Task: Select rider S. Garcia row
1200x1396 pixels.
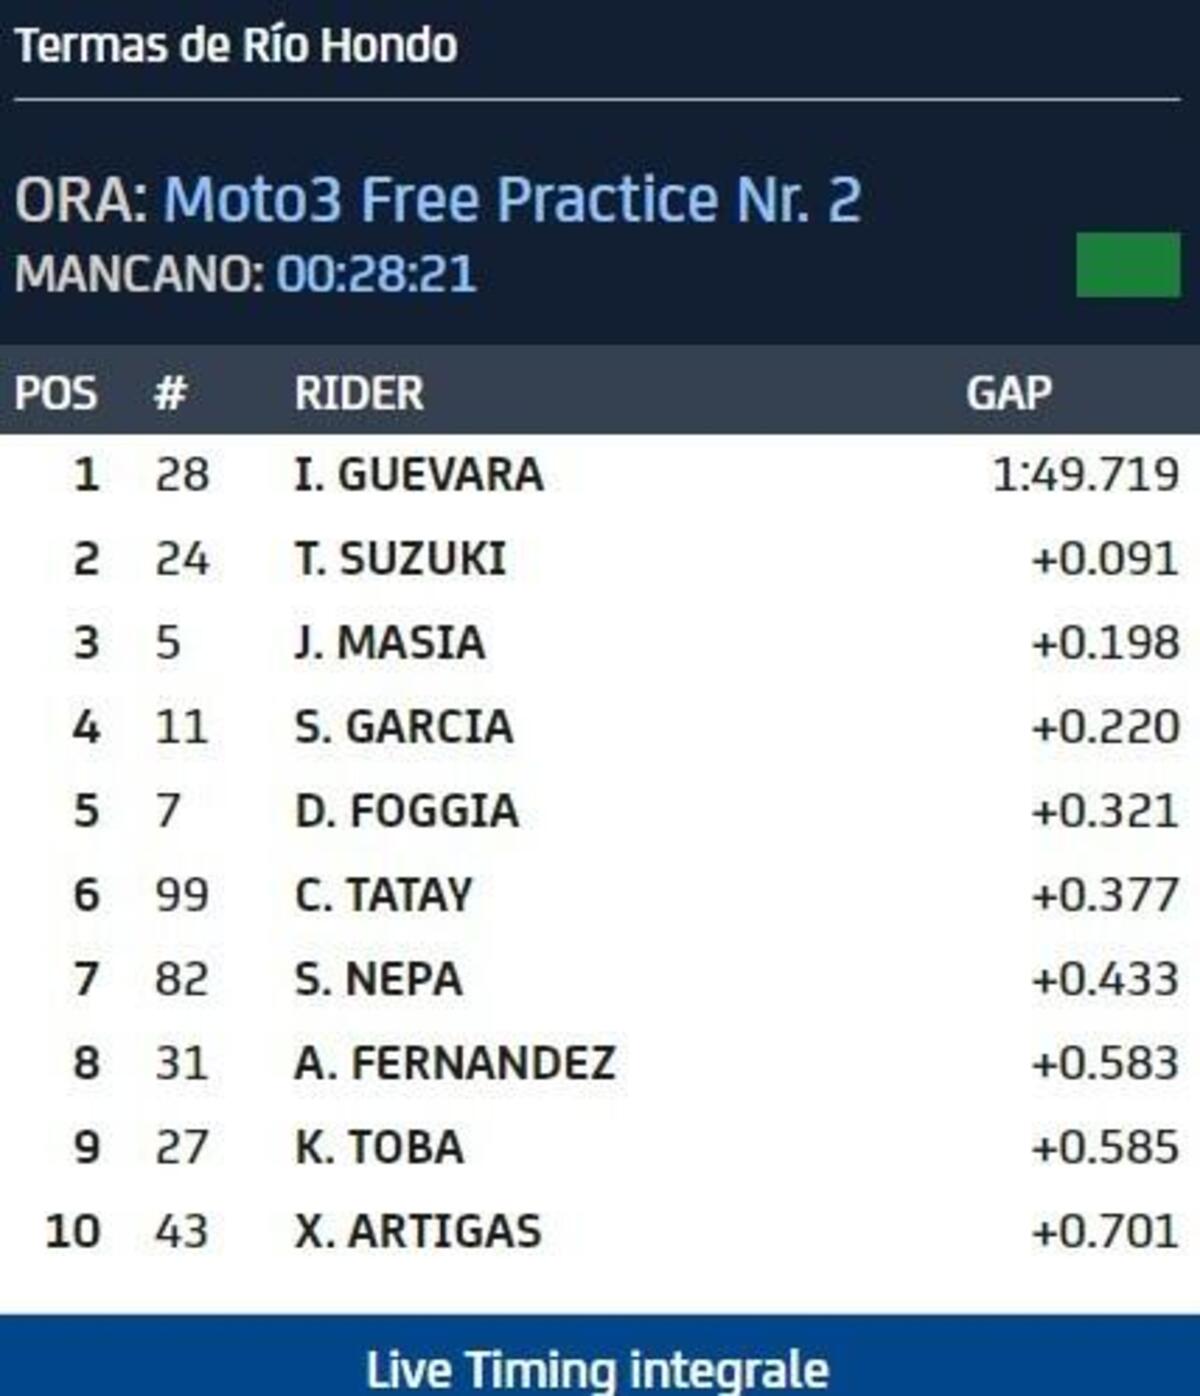Action: tap(404, 726)
